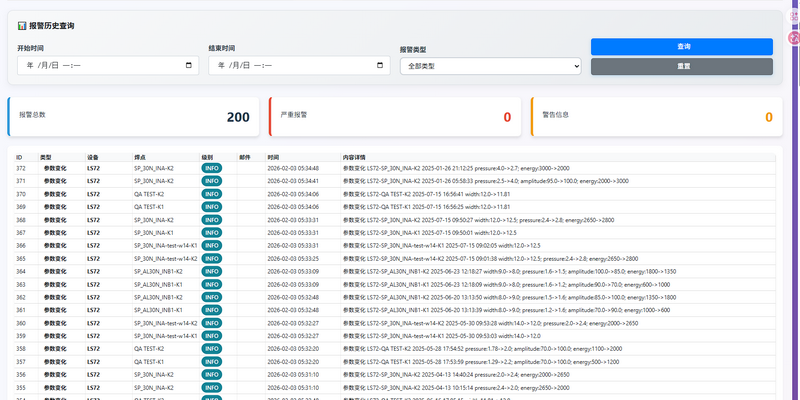Screen dimensions: 800x400
Task: Select SP_AL30N_INB1-K1 in row 361
Action: point(158,310)
